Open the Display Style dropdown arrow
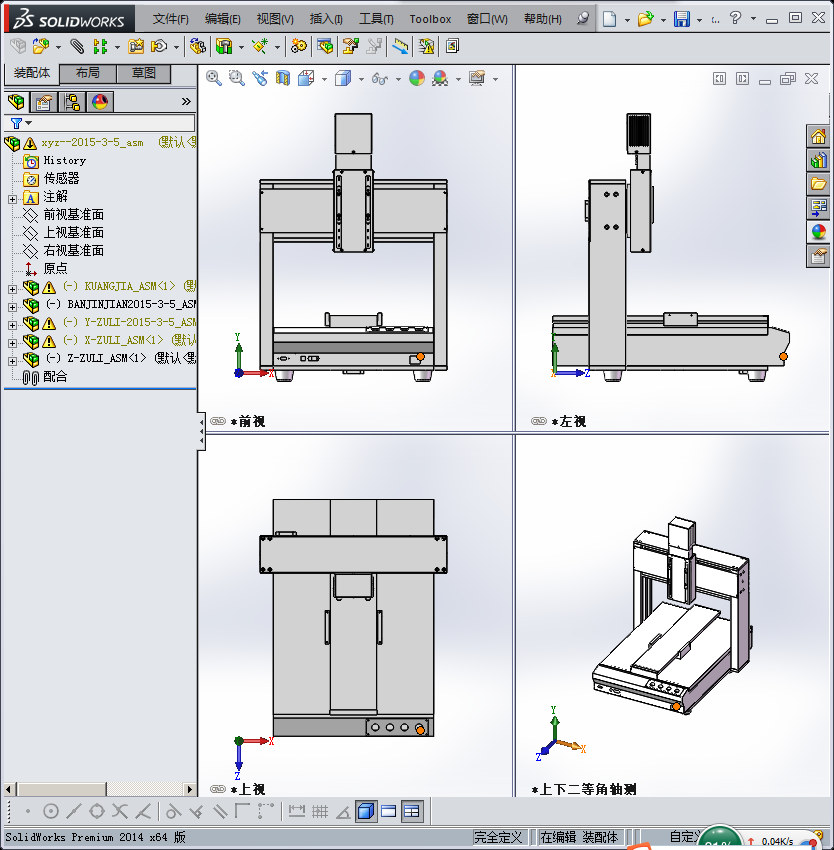 pos(361,80)
